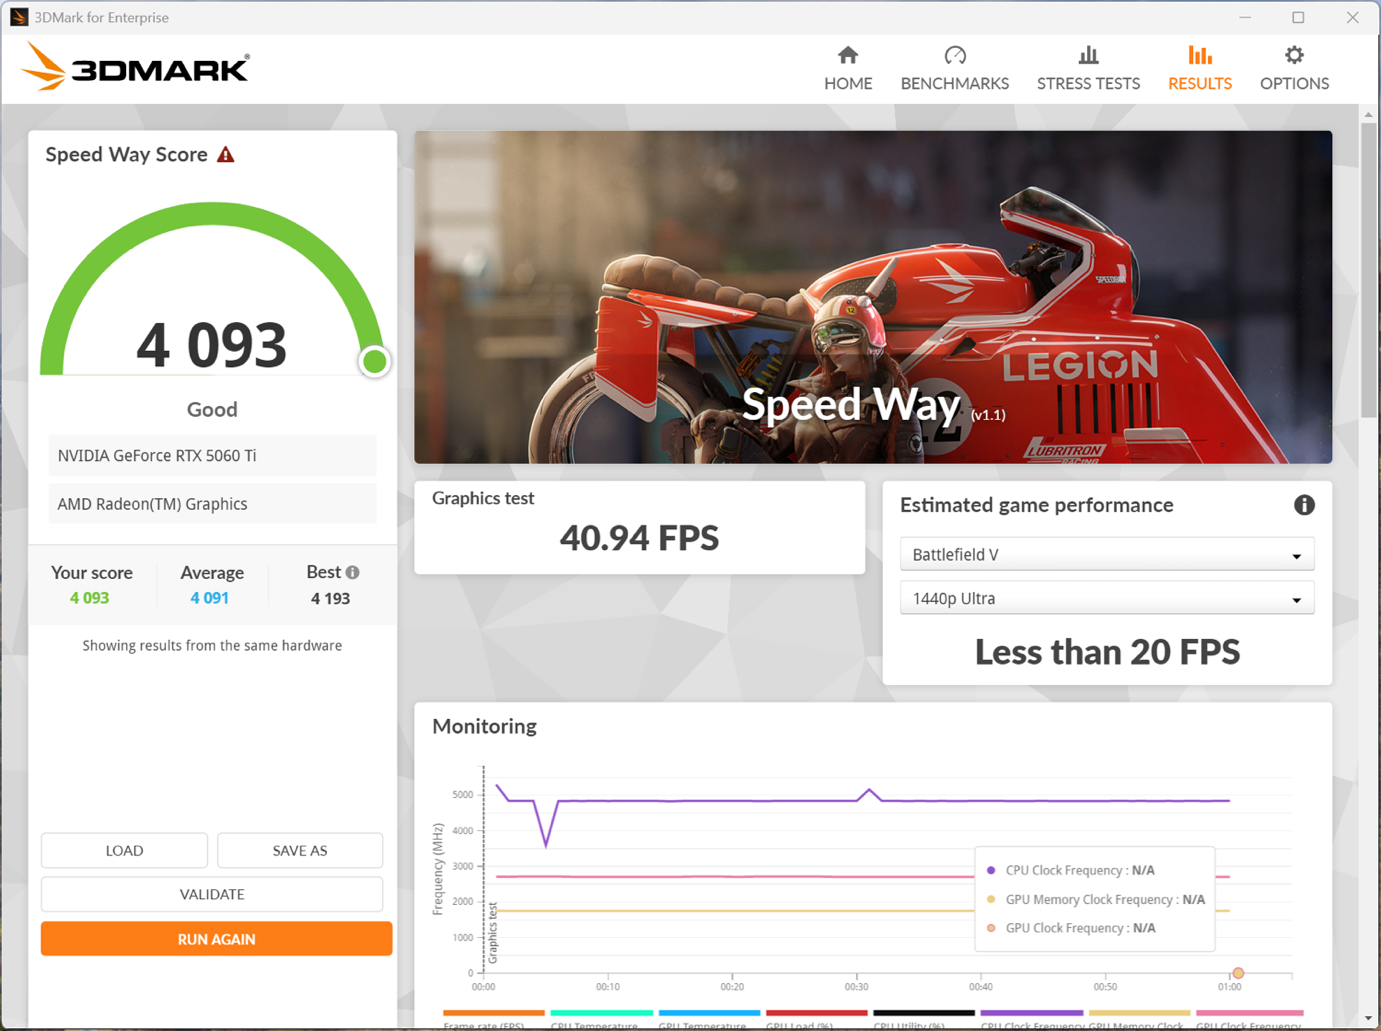Click the vertical scrollbar thumb

[1368, 270]
